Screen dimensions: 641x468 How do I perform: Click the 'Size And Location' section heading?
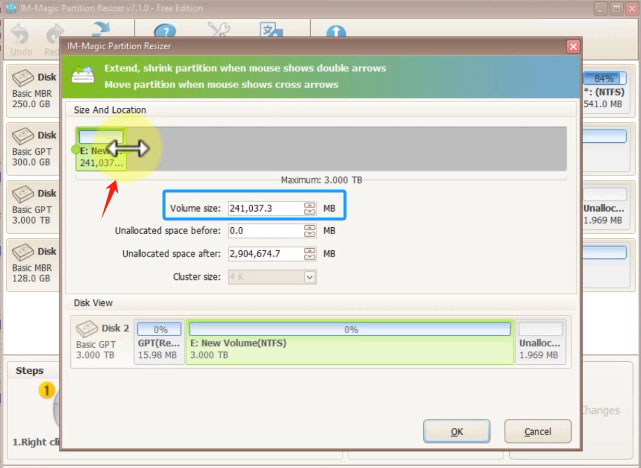click(x=110, y=110)
